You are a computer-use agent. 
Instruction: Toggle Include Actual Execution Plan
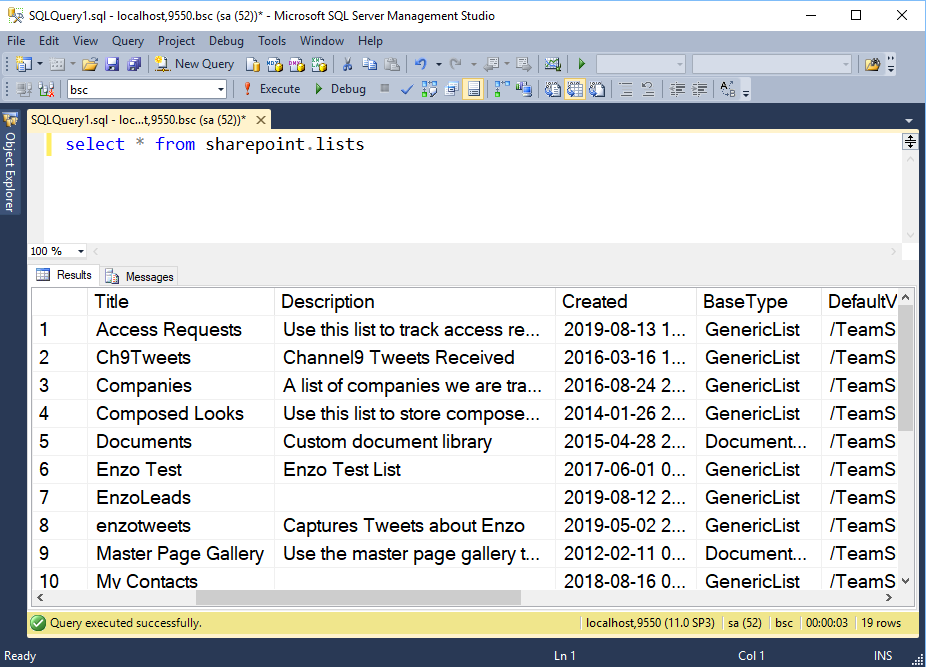501,89
